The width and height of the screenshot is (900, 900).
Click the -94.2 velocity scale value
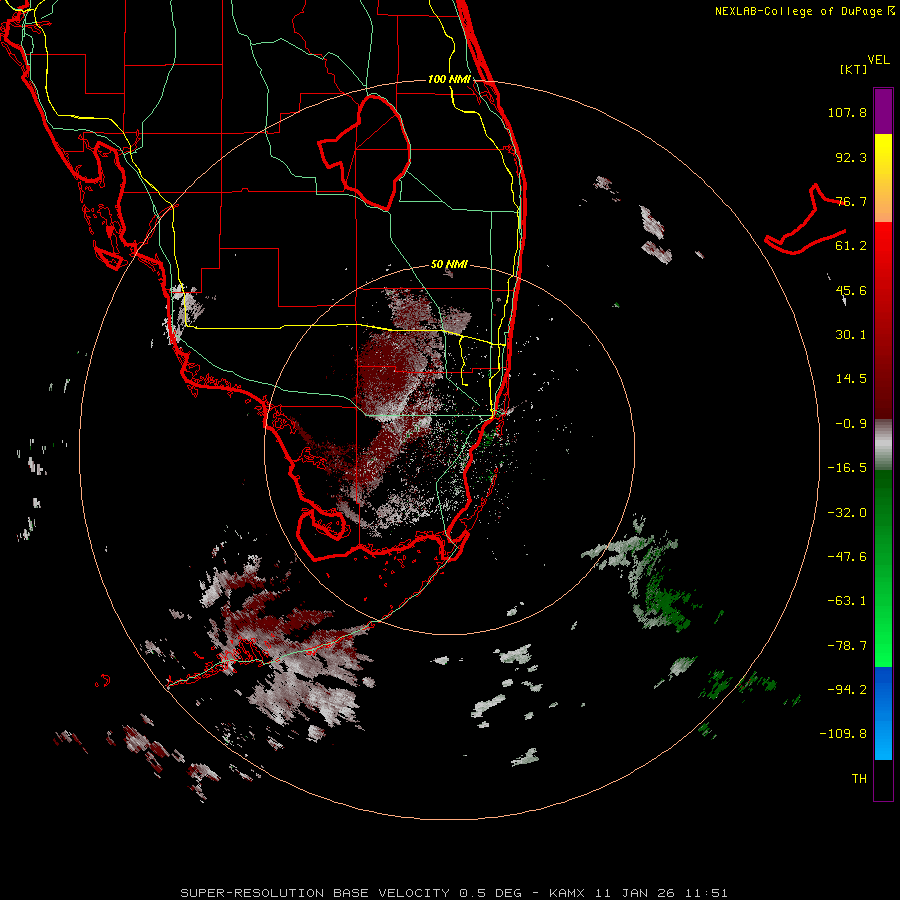point(847,690)
